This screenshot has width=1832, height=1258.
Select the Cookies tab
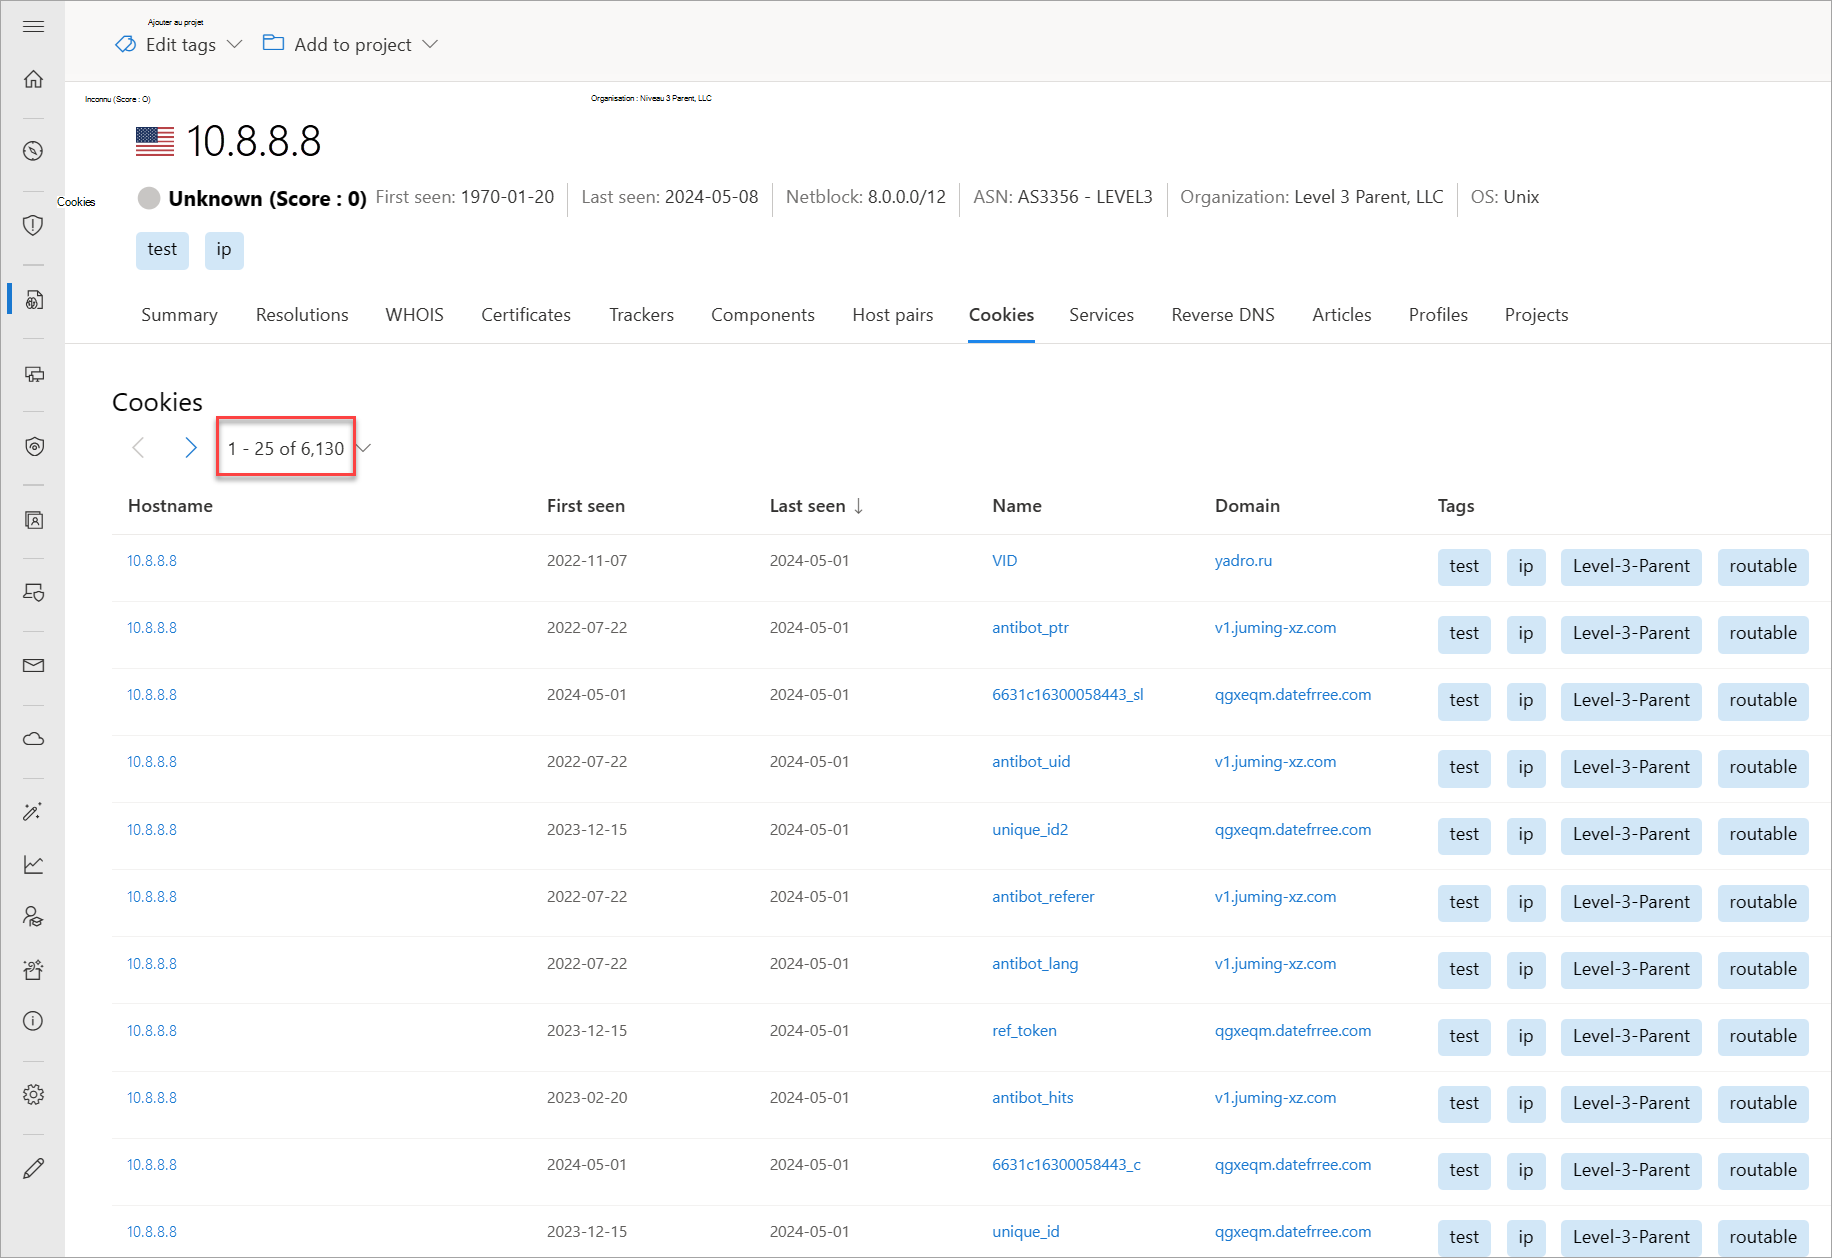click(1001, 315)
